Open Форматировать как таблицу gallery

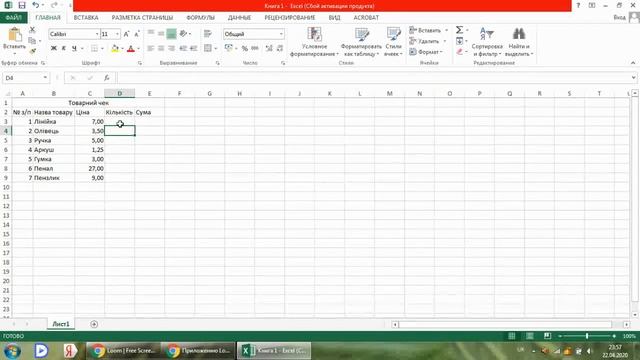(361, 41)
